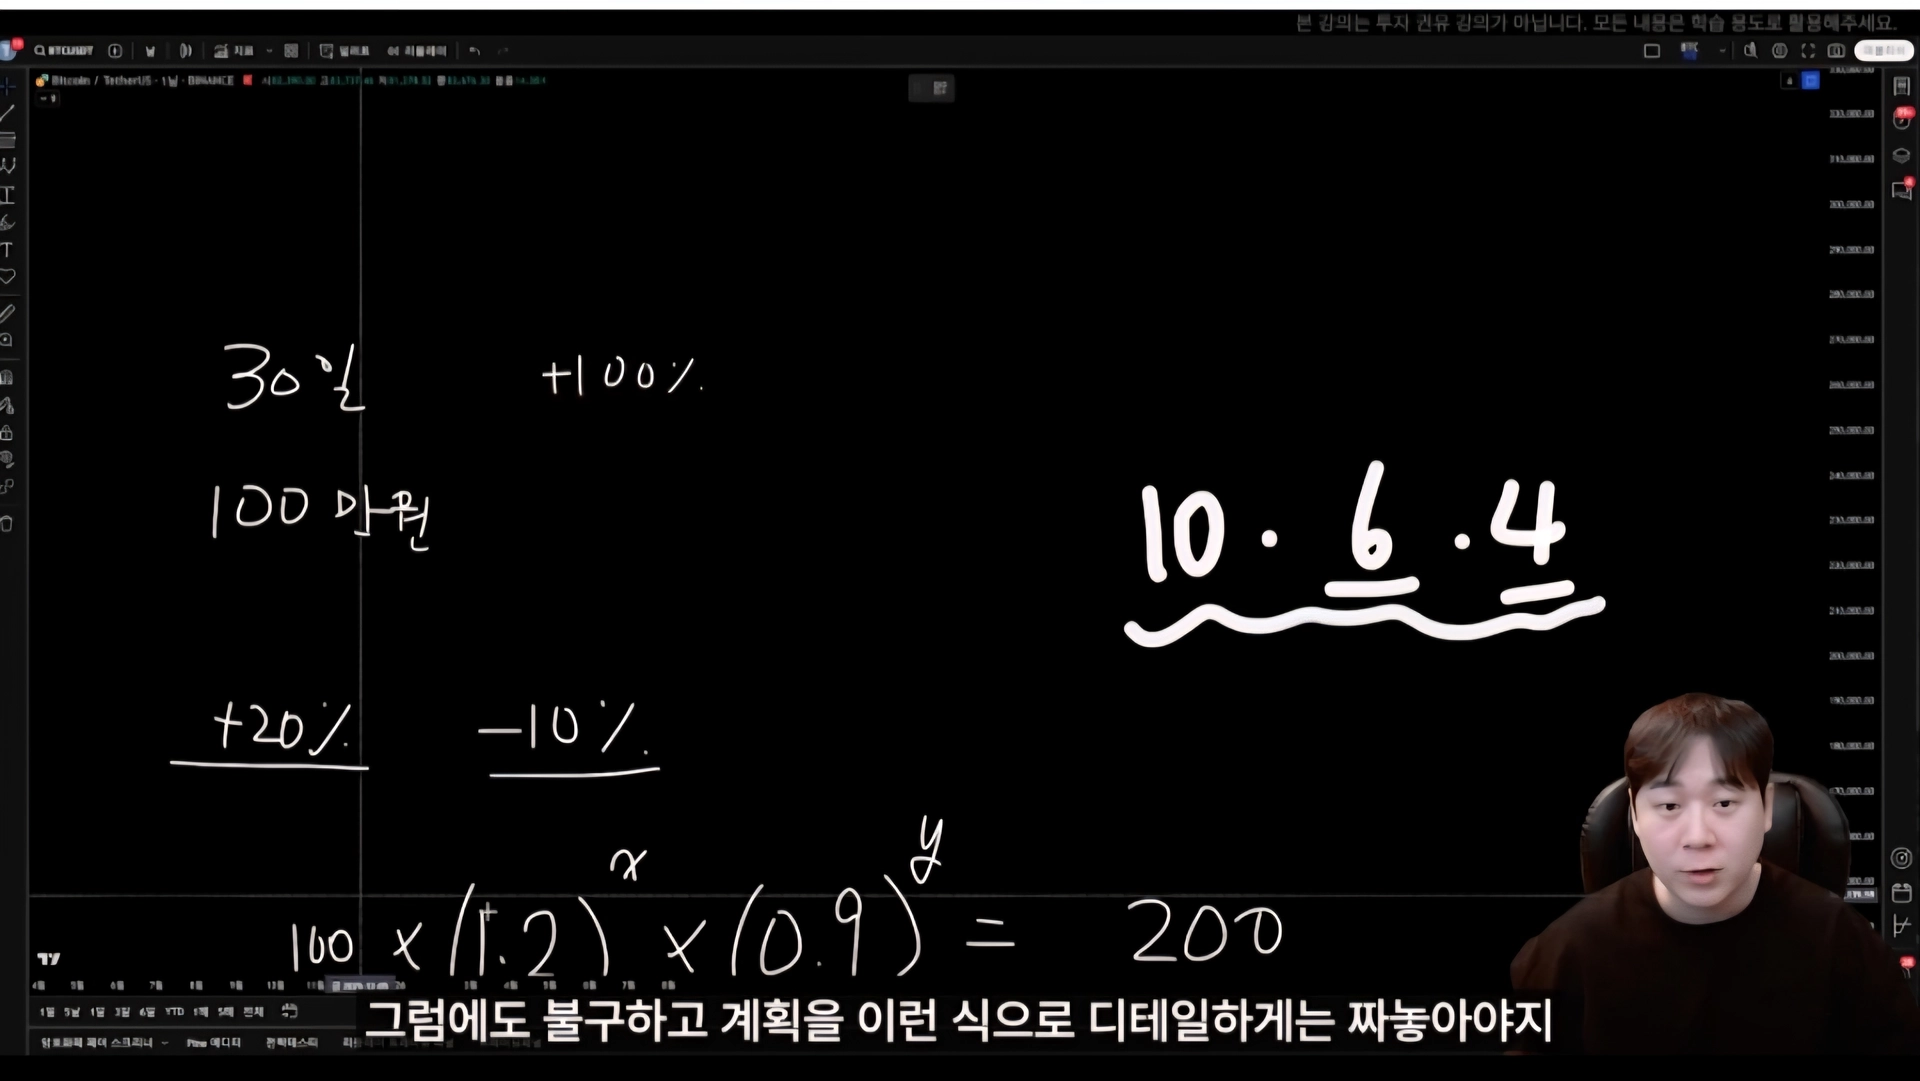1920x1081 pixels.
Task: Open the watchlist panel icon
Action: 1901,87
